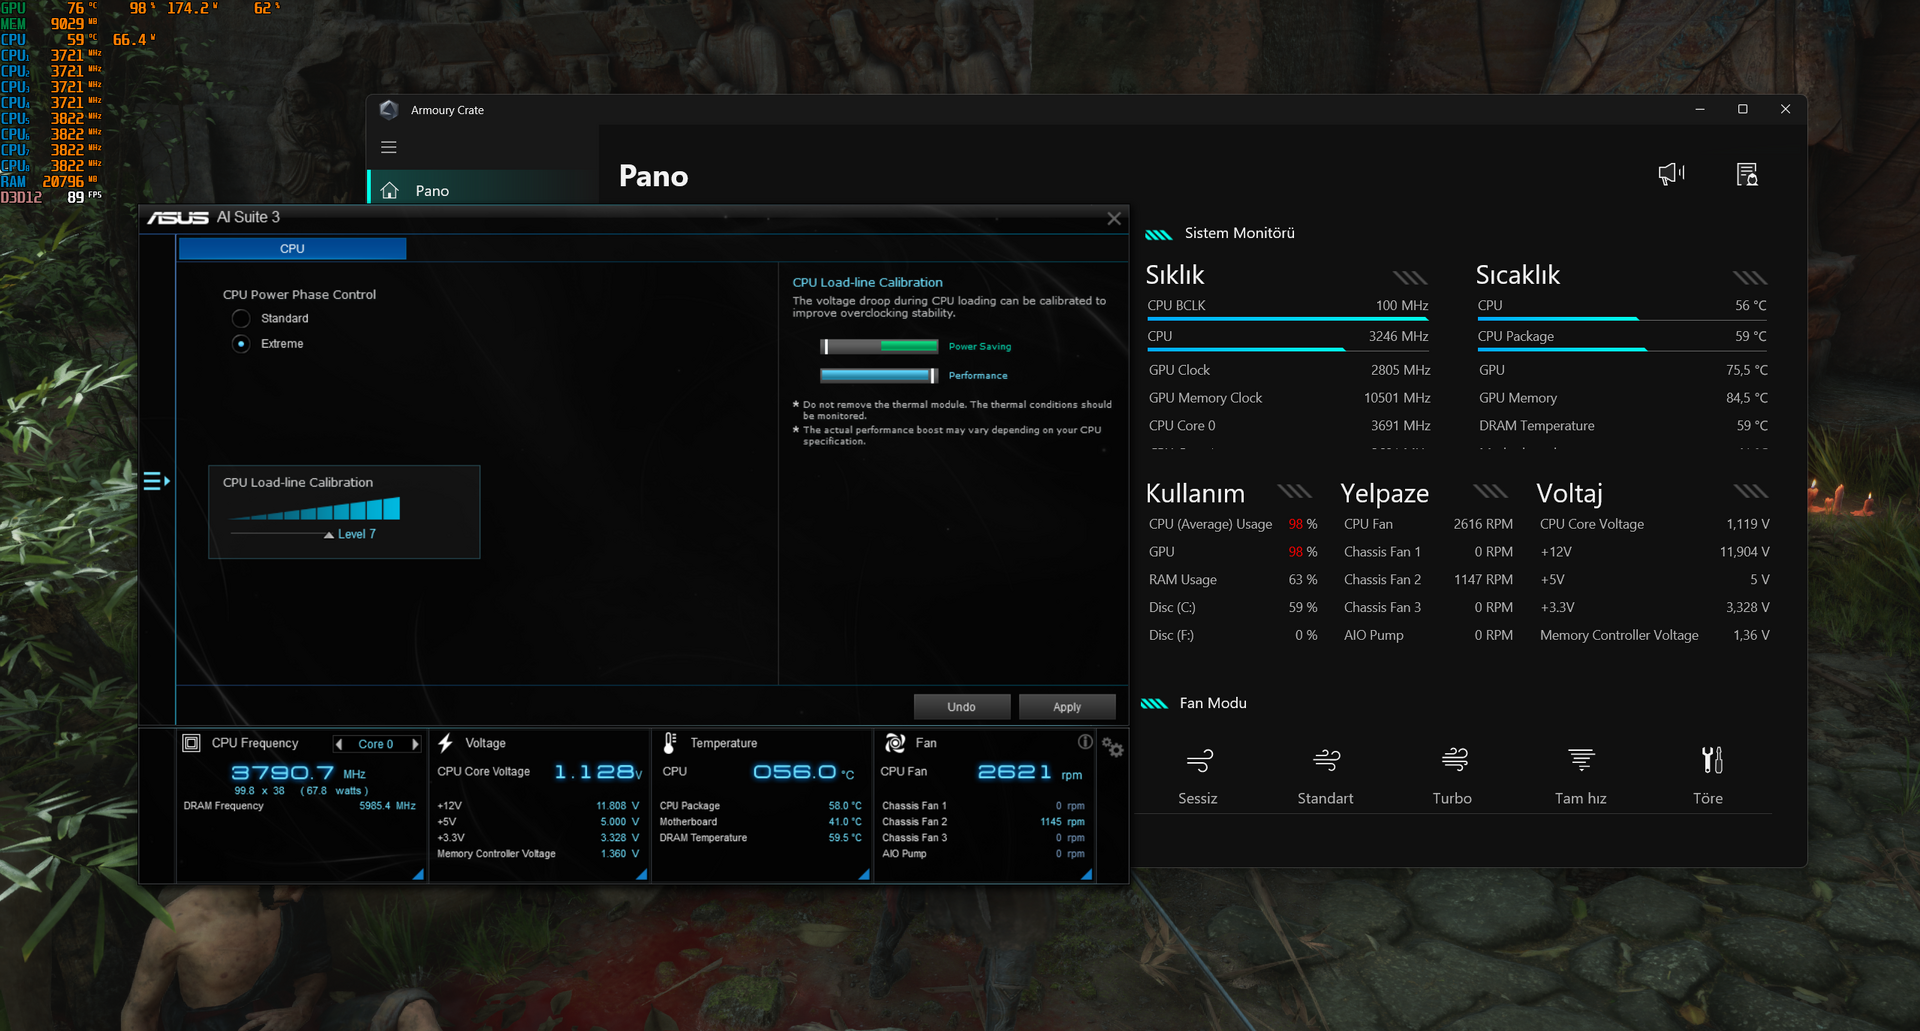Switch to the previous CPU core

tap(339, 744)
